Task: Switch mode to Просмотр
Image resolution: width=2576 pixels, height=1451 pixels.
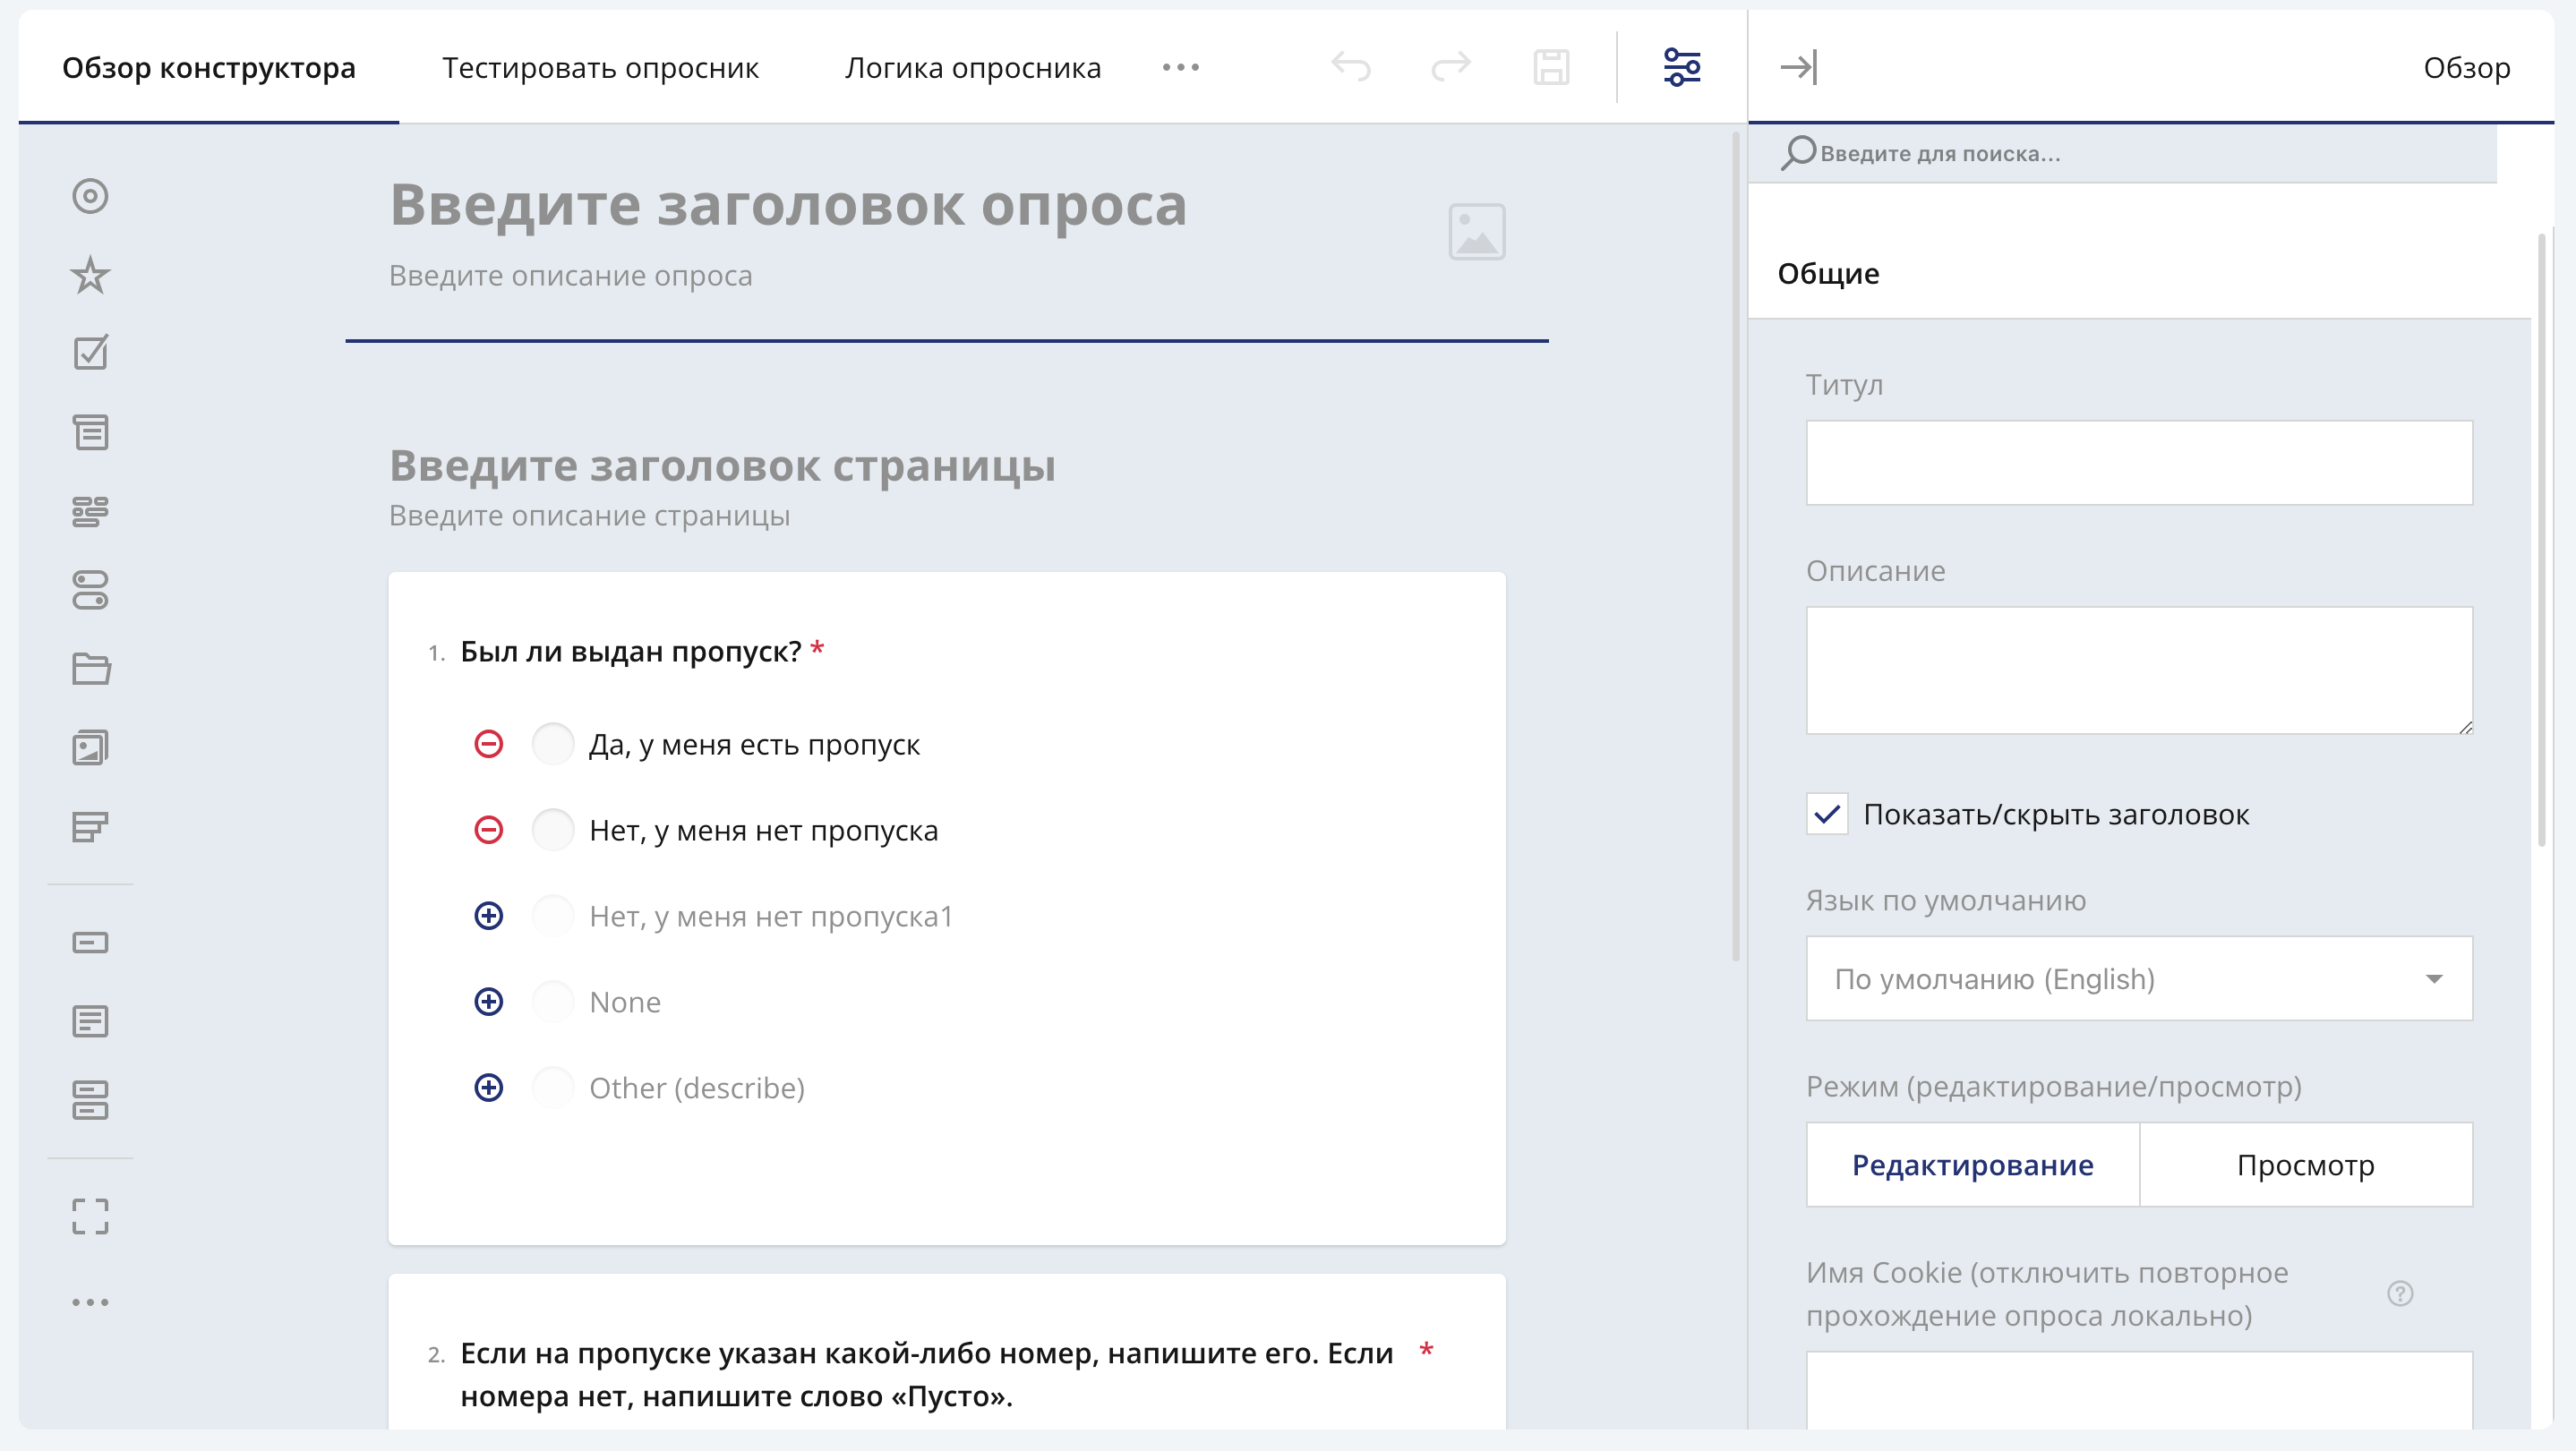Action: point(2306,1165)
